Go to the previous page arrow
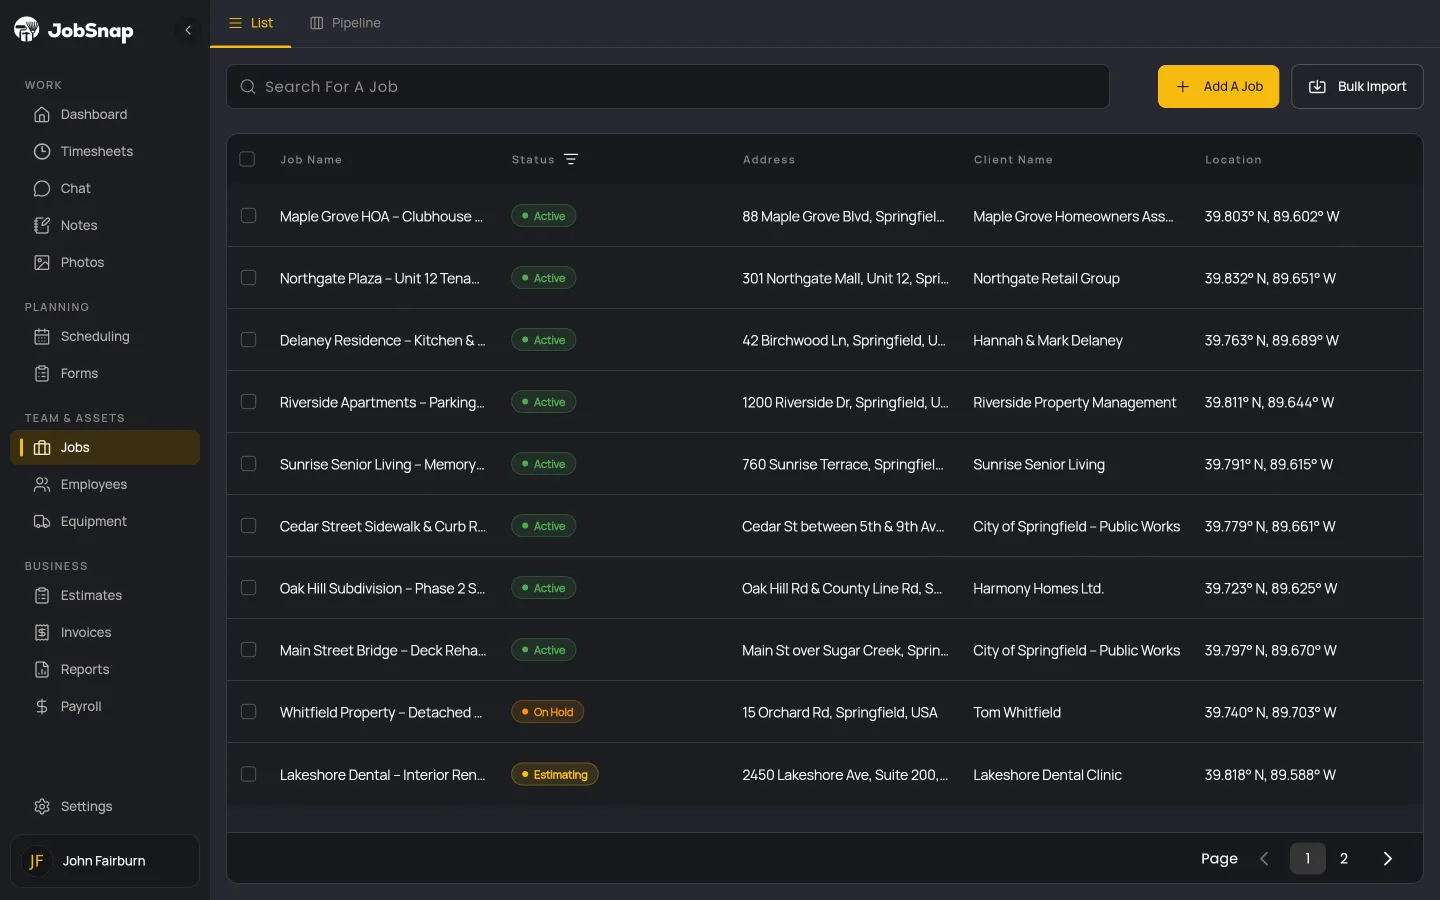The width and height of the screenshot is (1440, 900). pyautogui.click(x=1264, y=858)
